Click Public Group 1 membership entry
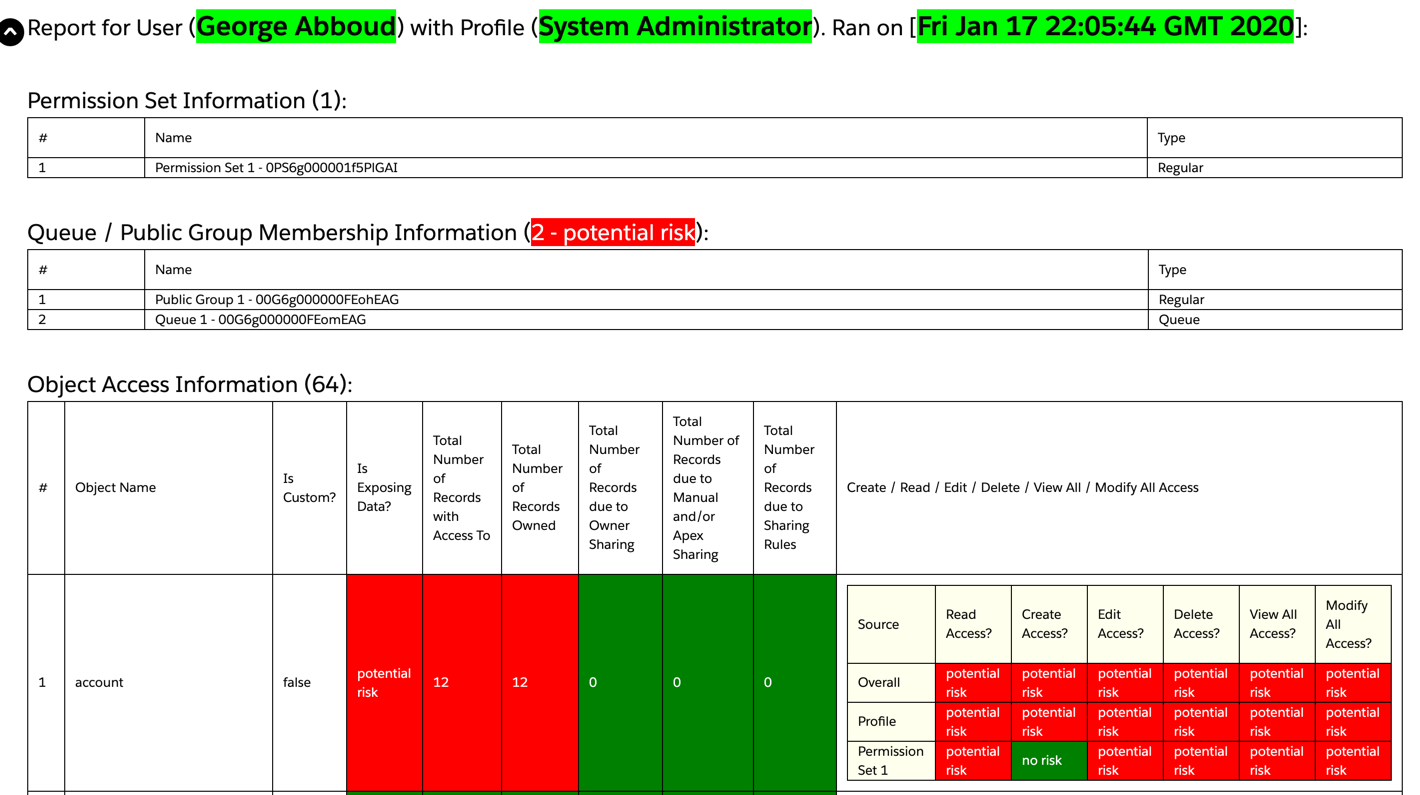 coord(276,299)
